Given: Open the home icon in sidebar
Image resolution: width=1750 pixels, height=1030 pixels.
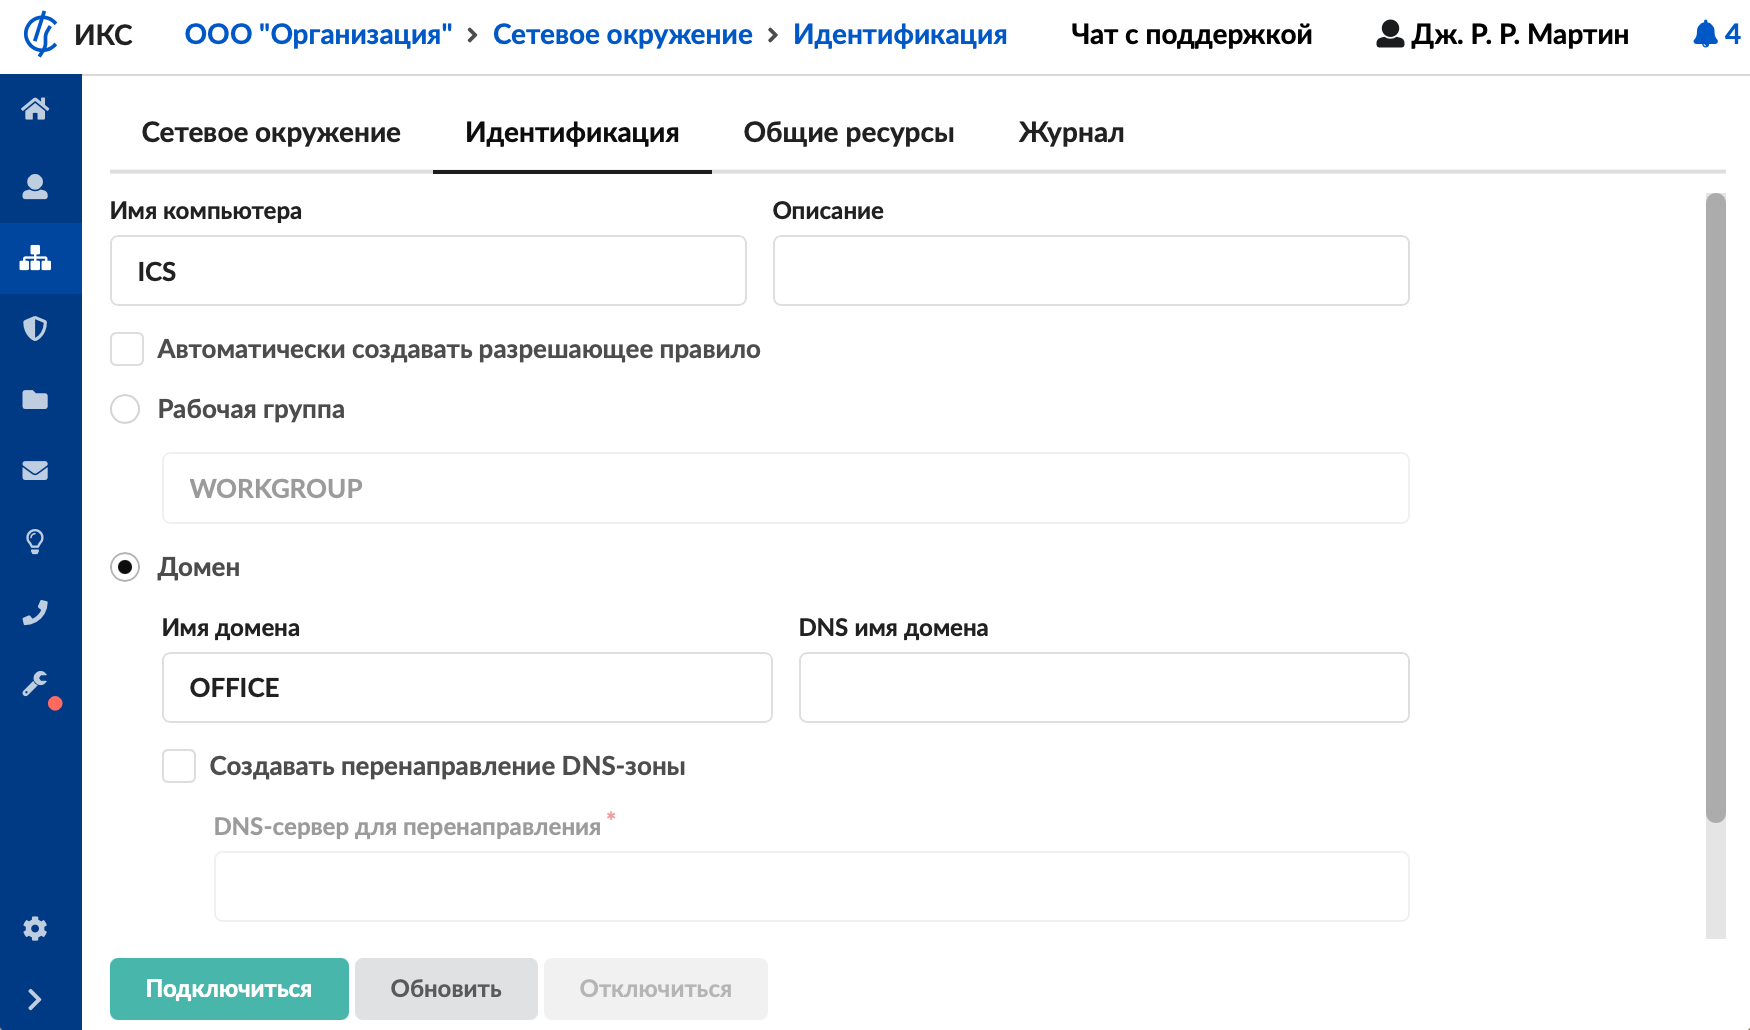Looking at the screenshot, I should click(36, 109).
